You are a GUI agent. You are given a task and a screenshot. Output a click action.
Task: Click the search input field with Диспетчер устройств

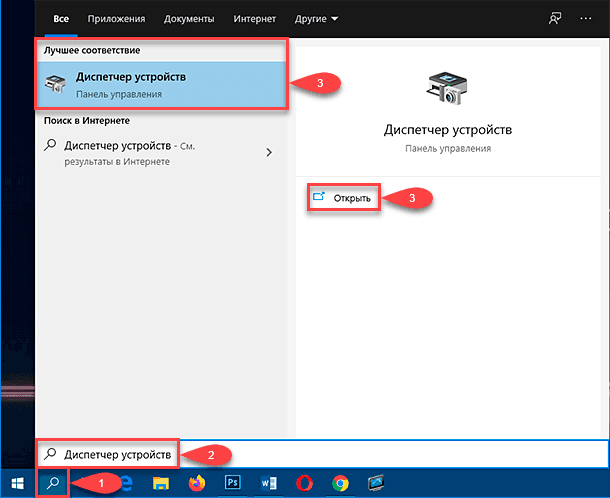(323, 454)
